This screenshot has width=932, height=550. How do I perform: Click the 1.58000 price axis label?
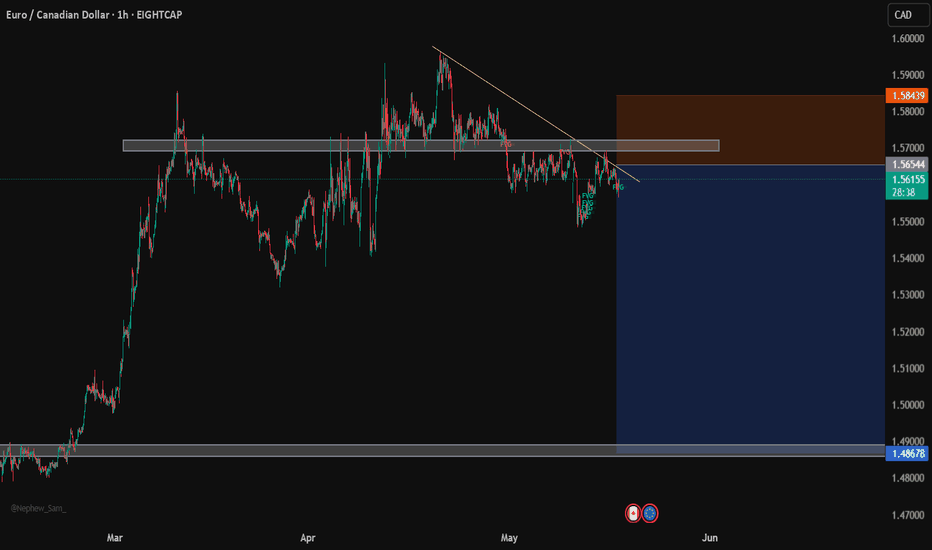tap(908, 111)
